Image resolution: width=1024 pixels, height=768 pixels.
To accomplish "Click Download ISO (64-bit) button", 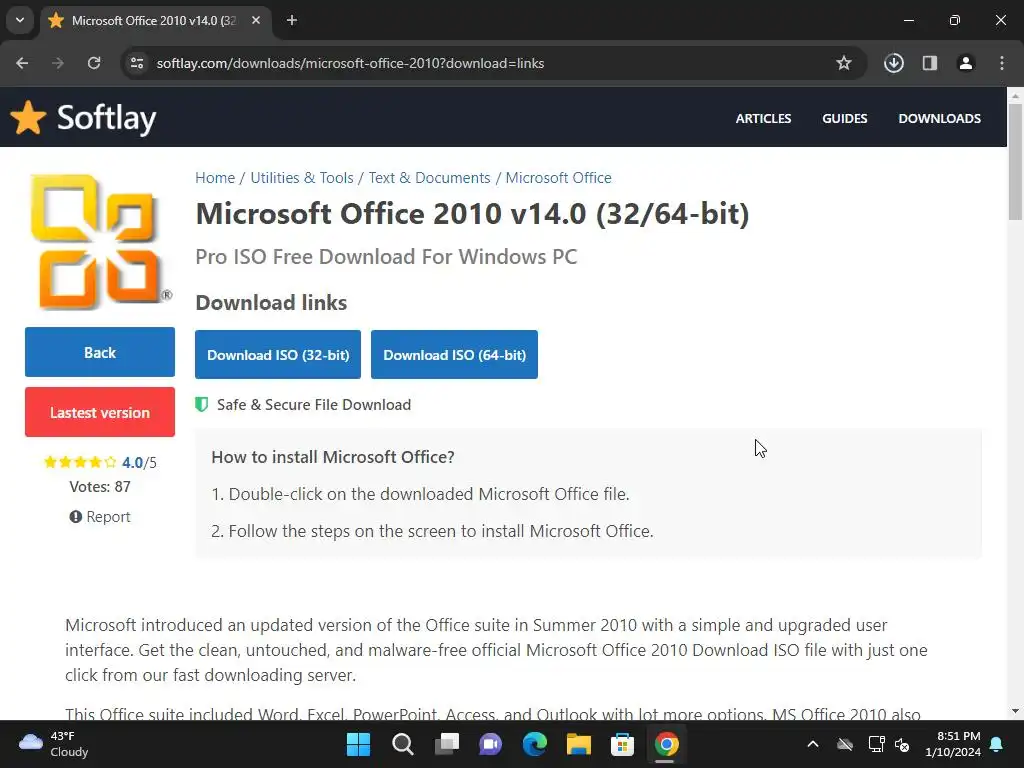I will coord(455,355).
